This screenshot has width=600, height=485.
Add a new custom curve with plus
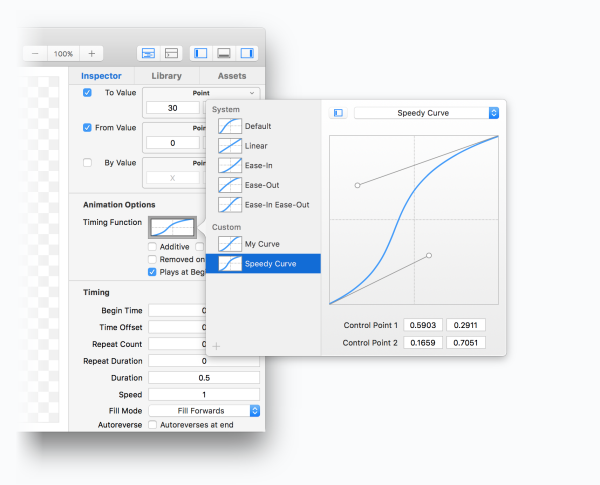(x=216, y=346)
